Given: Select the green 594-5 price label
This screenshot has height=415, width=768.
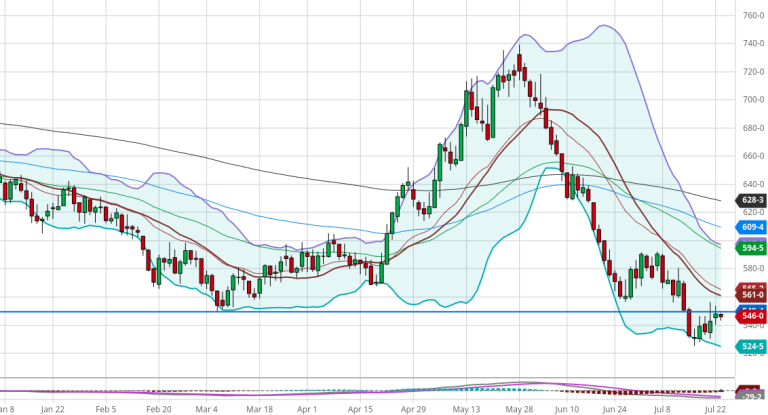Looking at the screenshot, I should pyautogui.click(x=752, y=248).
